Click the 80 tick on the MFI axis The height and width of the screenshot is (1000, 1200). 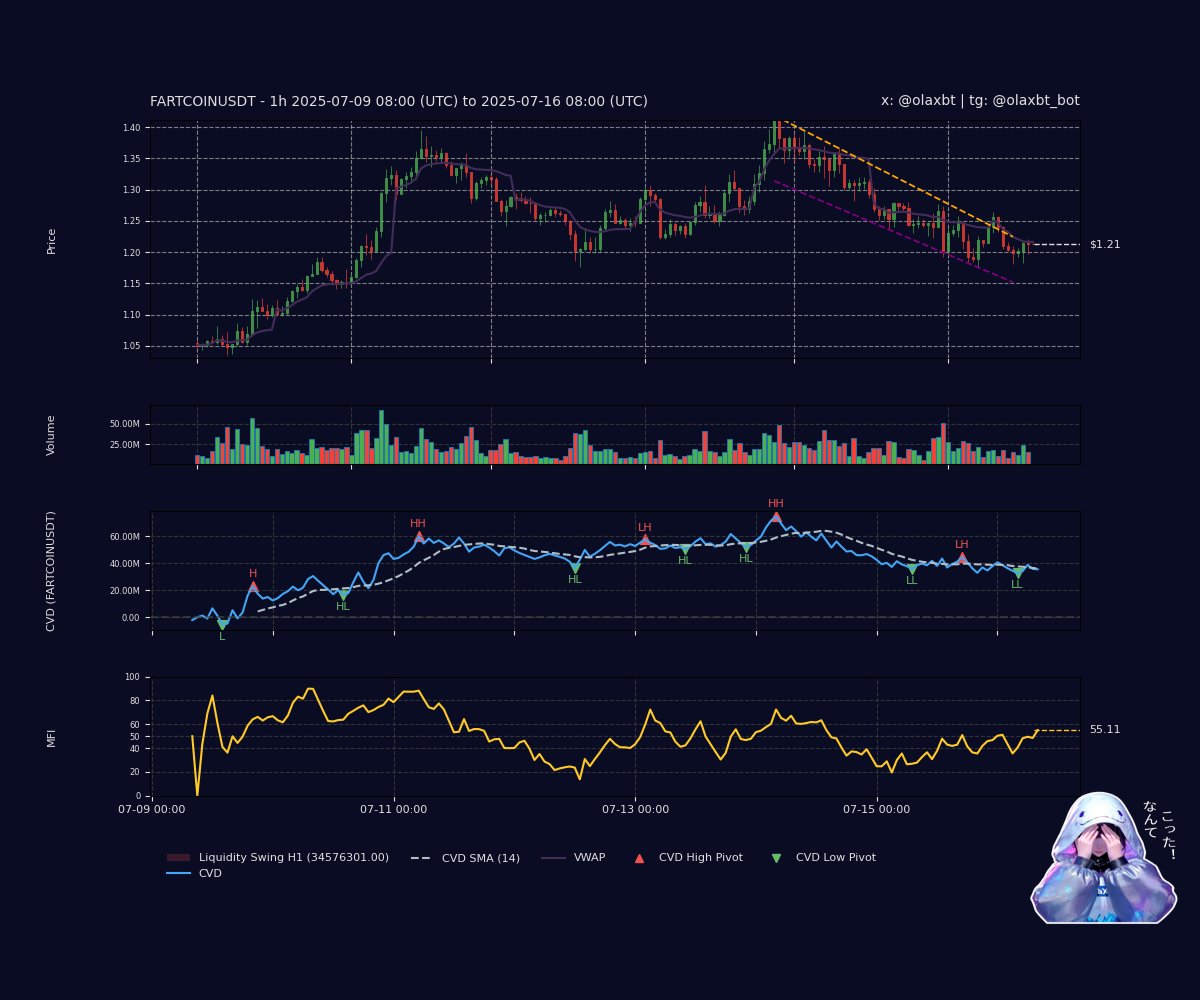click(x=136, y=701)
